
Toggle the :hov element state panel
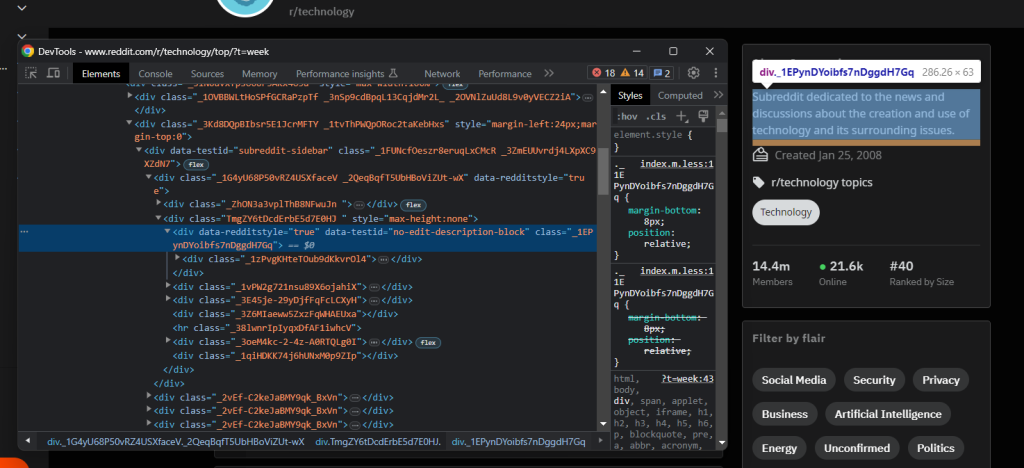point(627,116)
